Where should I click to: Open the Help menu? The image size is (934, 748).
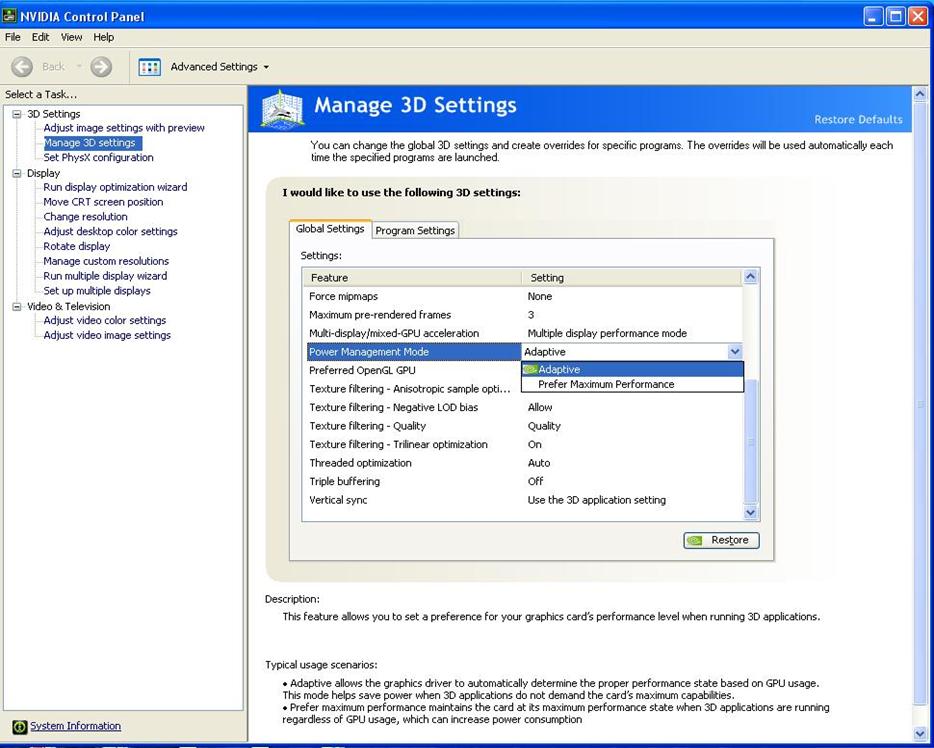[104, 37]
